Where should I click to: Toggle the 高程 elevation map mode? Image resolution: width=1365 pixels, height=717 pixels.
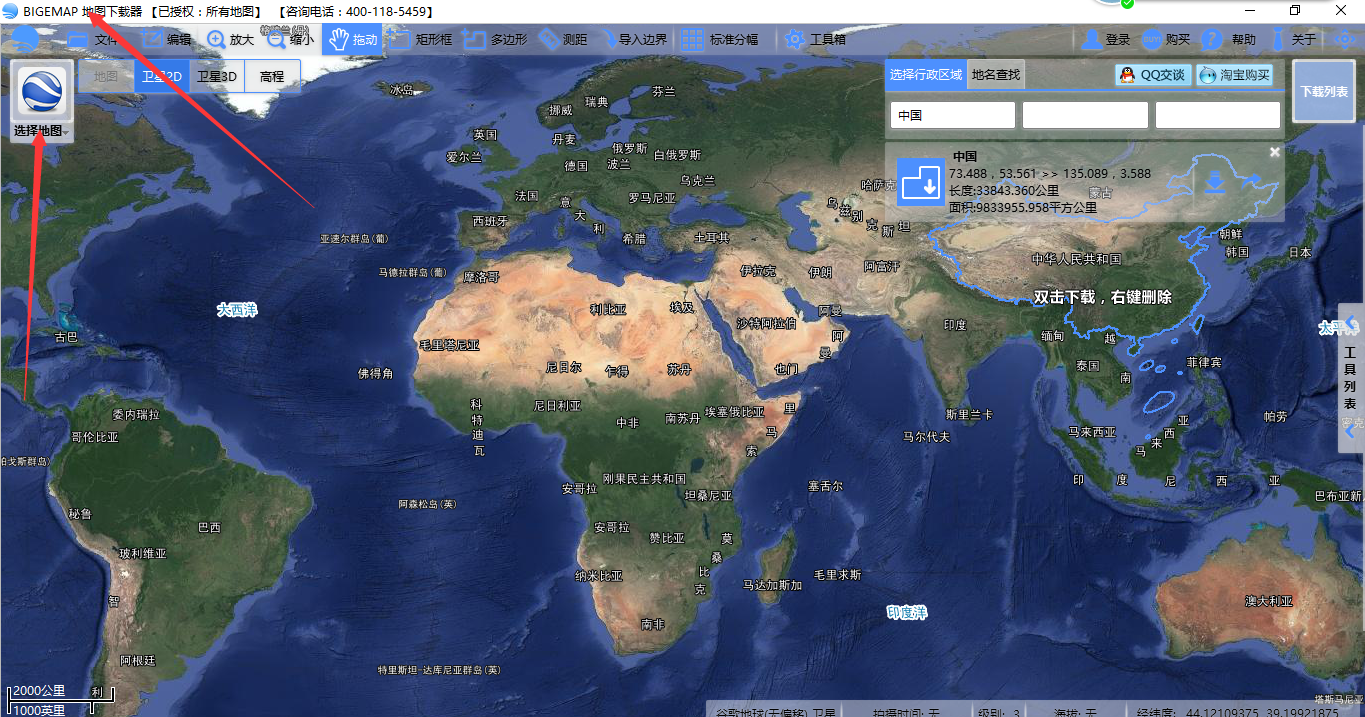[x=272, y=76]
